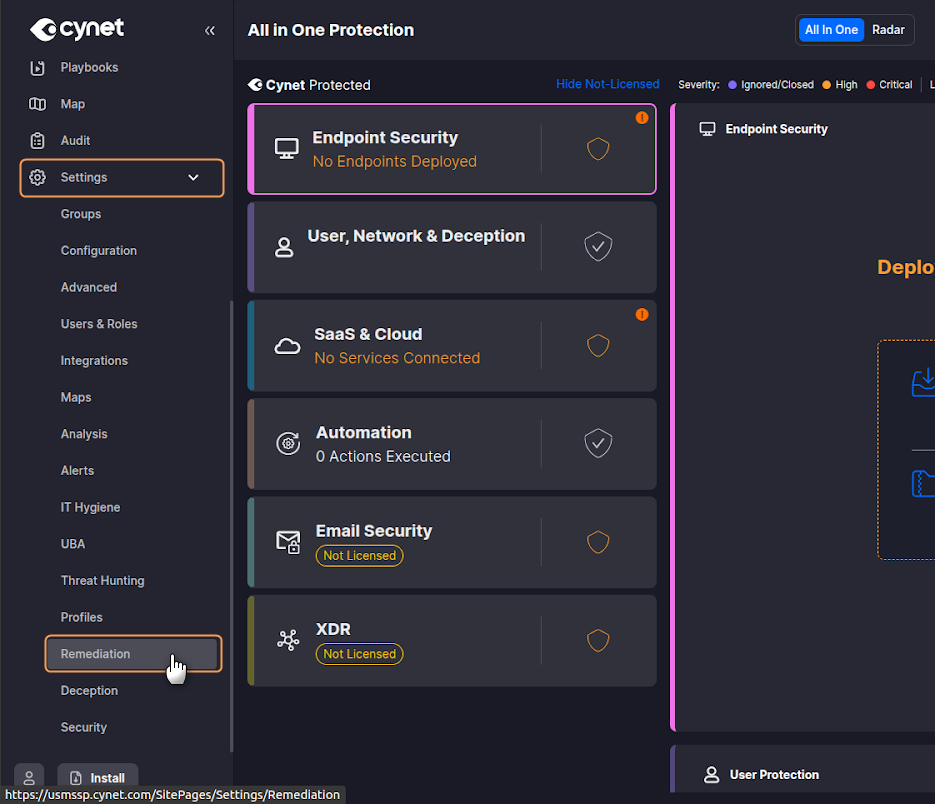Click the SaaS & Cloud cloud icon
This screenshot has height=804, width=935.
coord(288,346)
